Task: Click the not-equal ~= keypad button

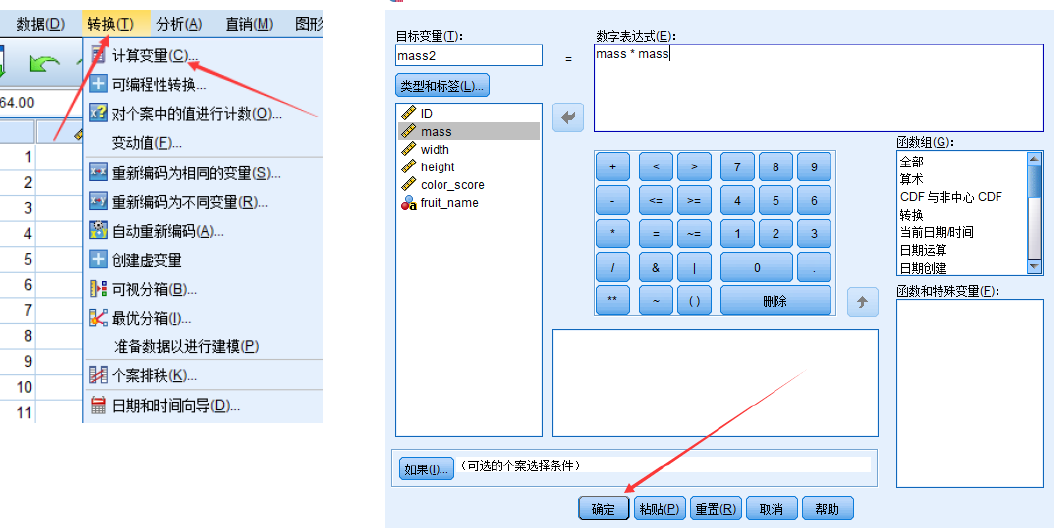Action: 694,233
